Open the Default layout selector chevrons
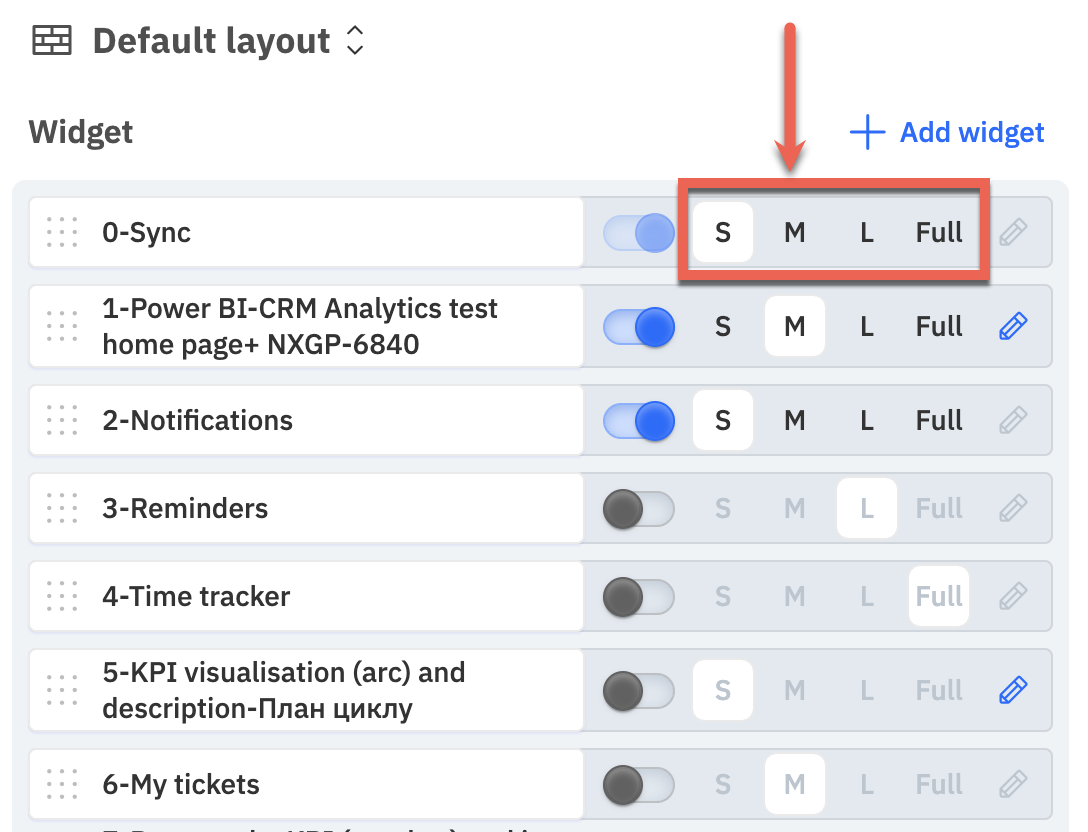Viewport: 1088px width, 832px height. [355, 40]
